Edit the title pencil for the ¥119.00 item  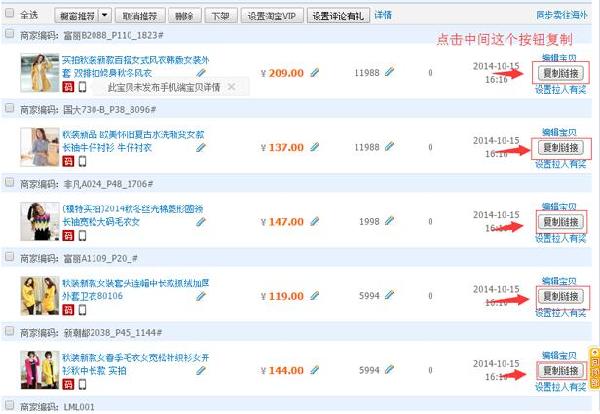tap(200, 296)
